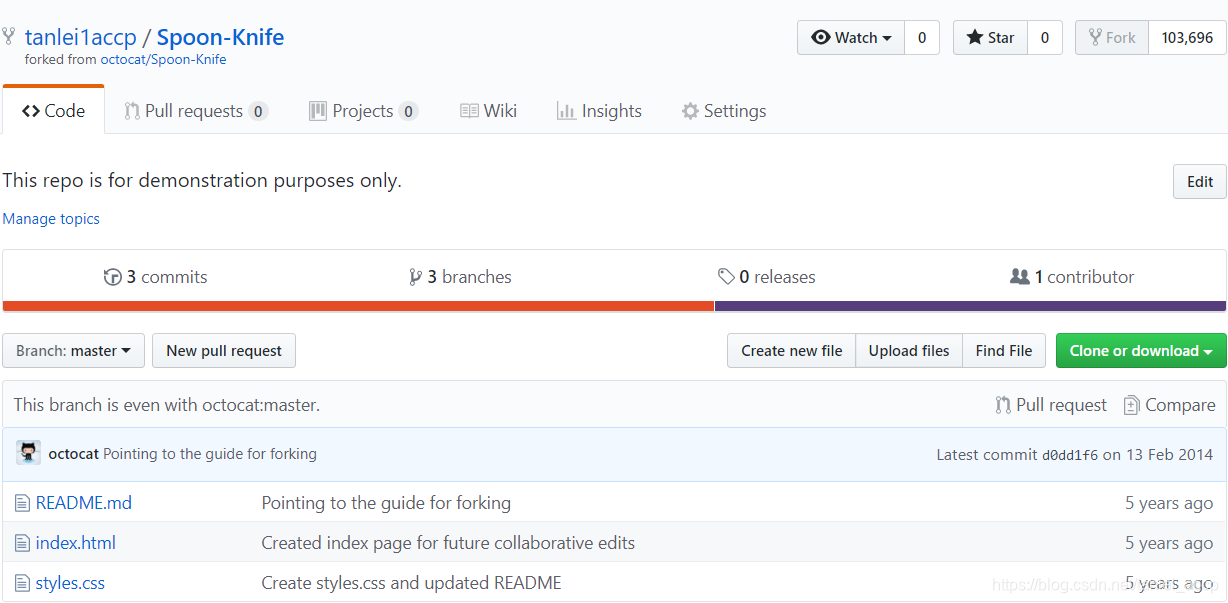Click Compare link

[x=1169, y=405]
